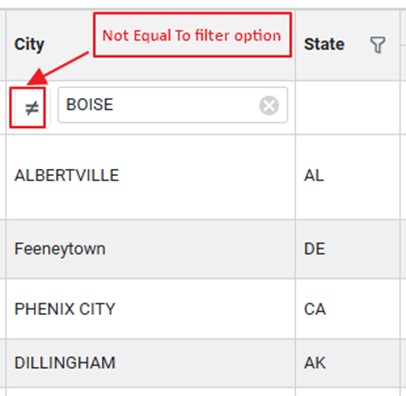Open the State column filter icon

(378, 45)
